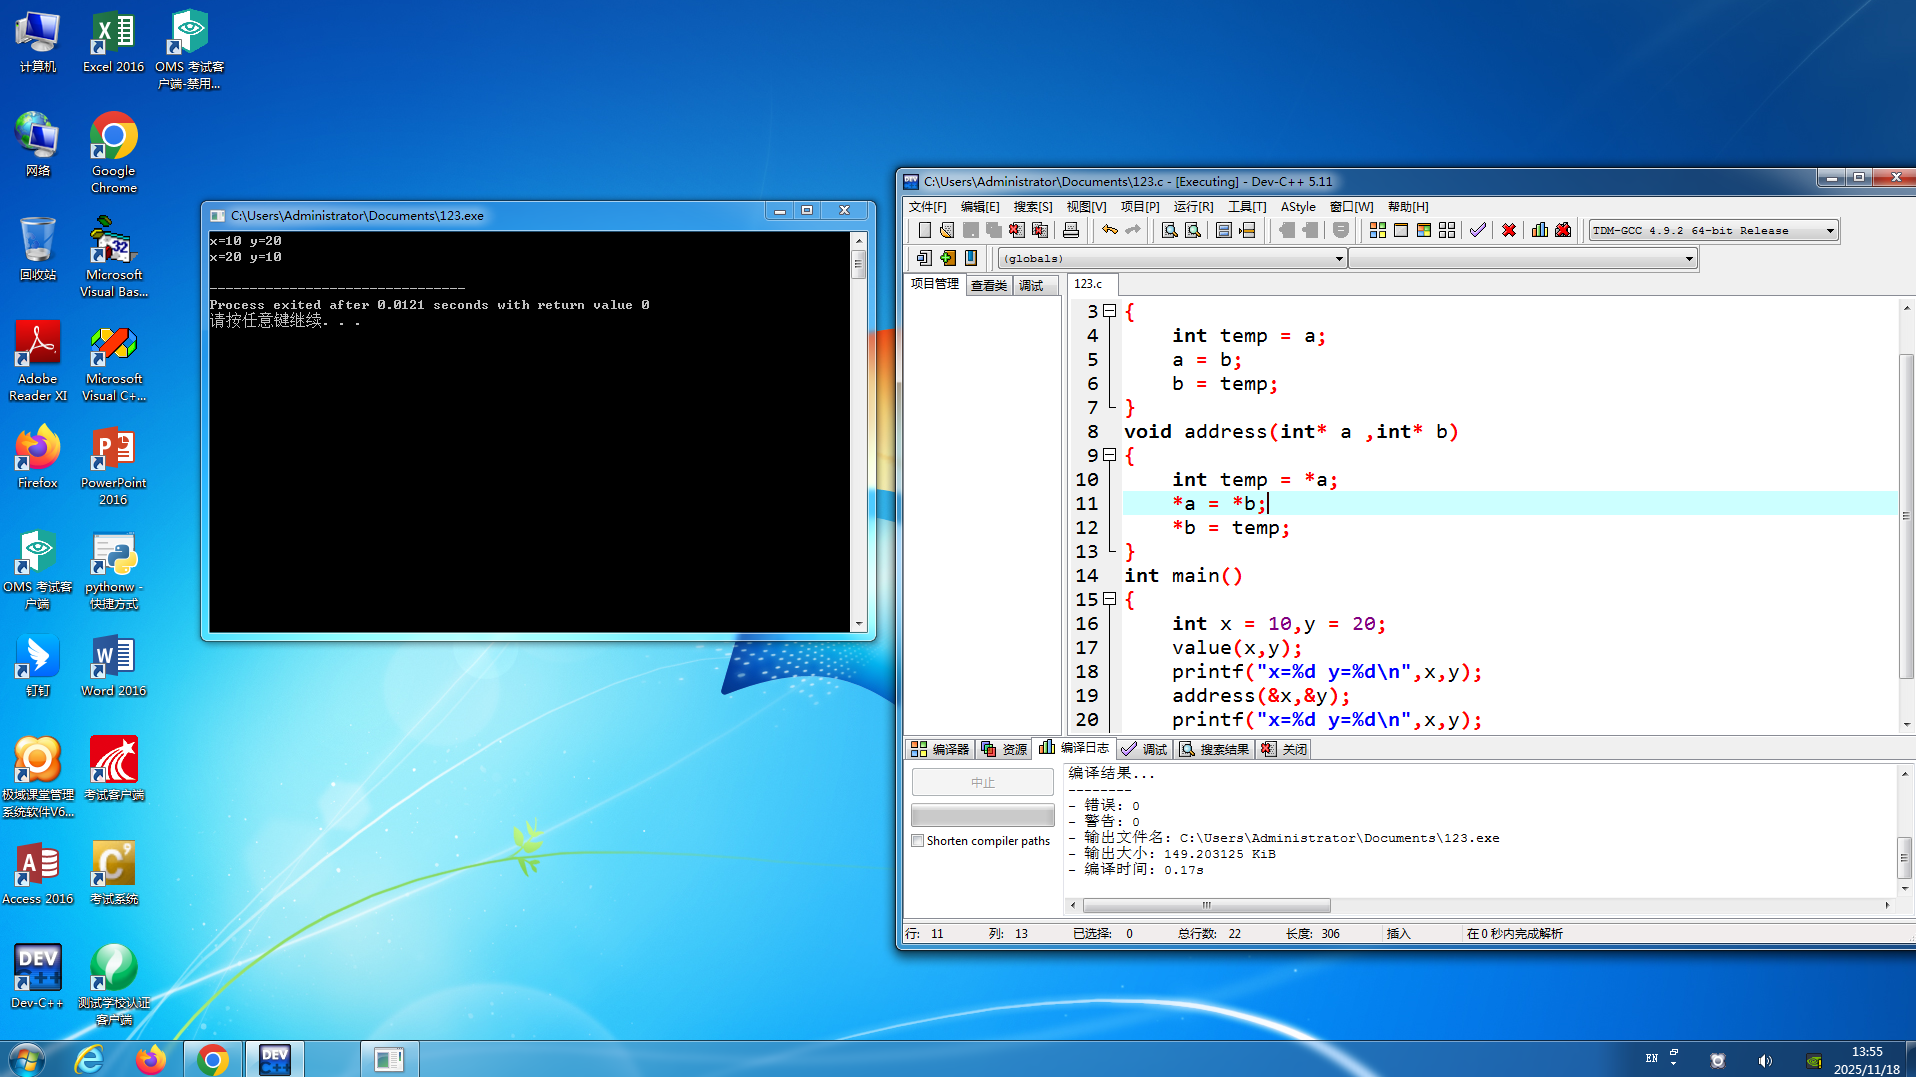Viewport: 1916px width, 1077px height.
Task: Click the EN language indicator in tray
Action: [x=1652, y=1058]
